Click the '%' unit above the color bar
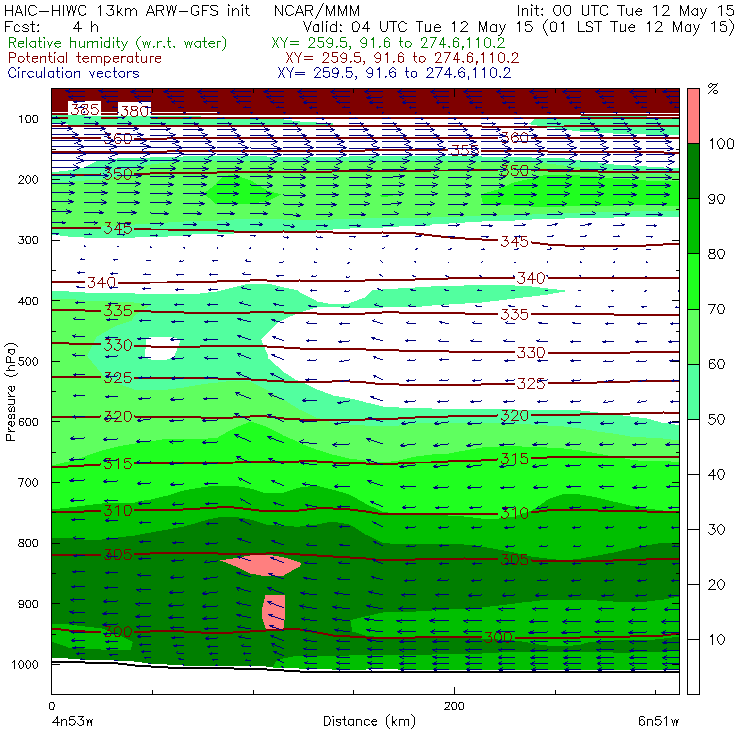This screenshot has height=740, width=740. [713, 89]
